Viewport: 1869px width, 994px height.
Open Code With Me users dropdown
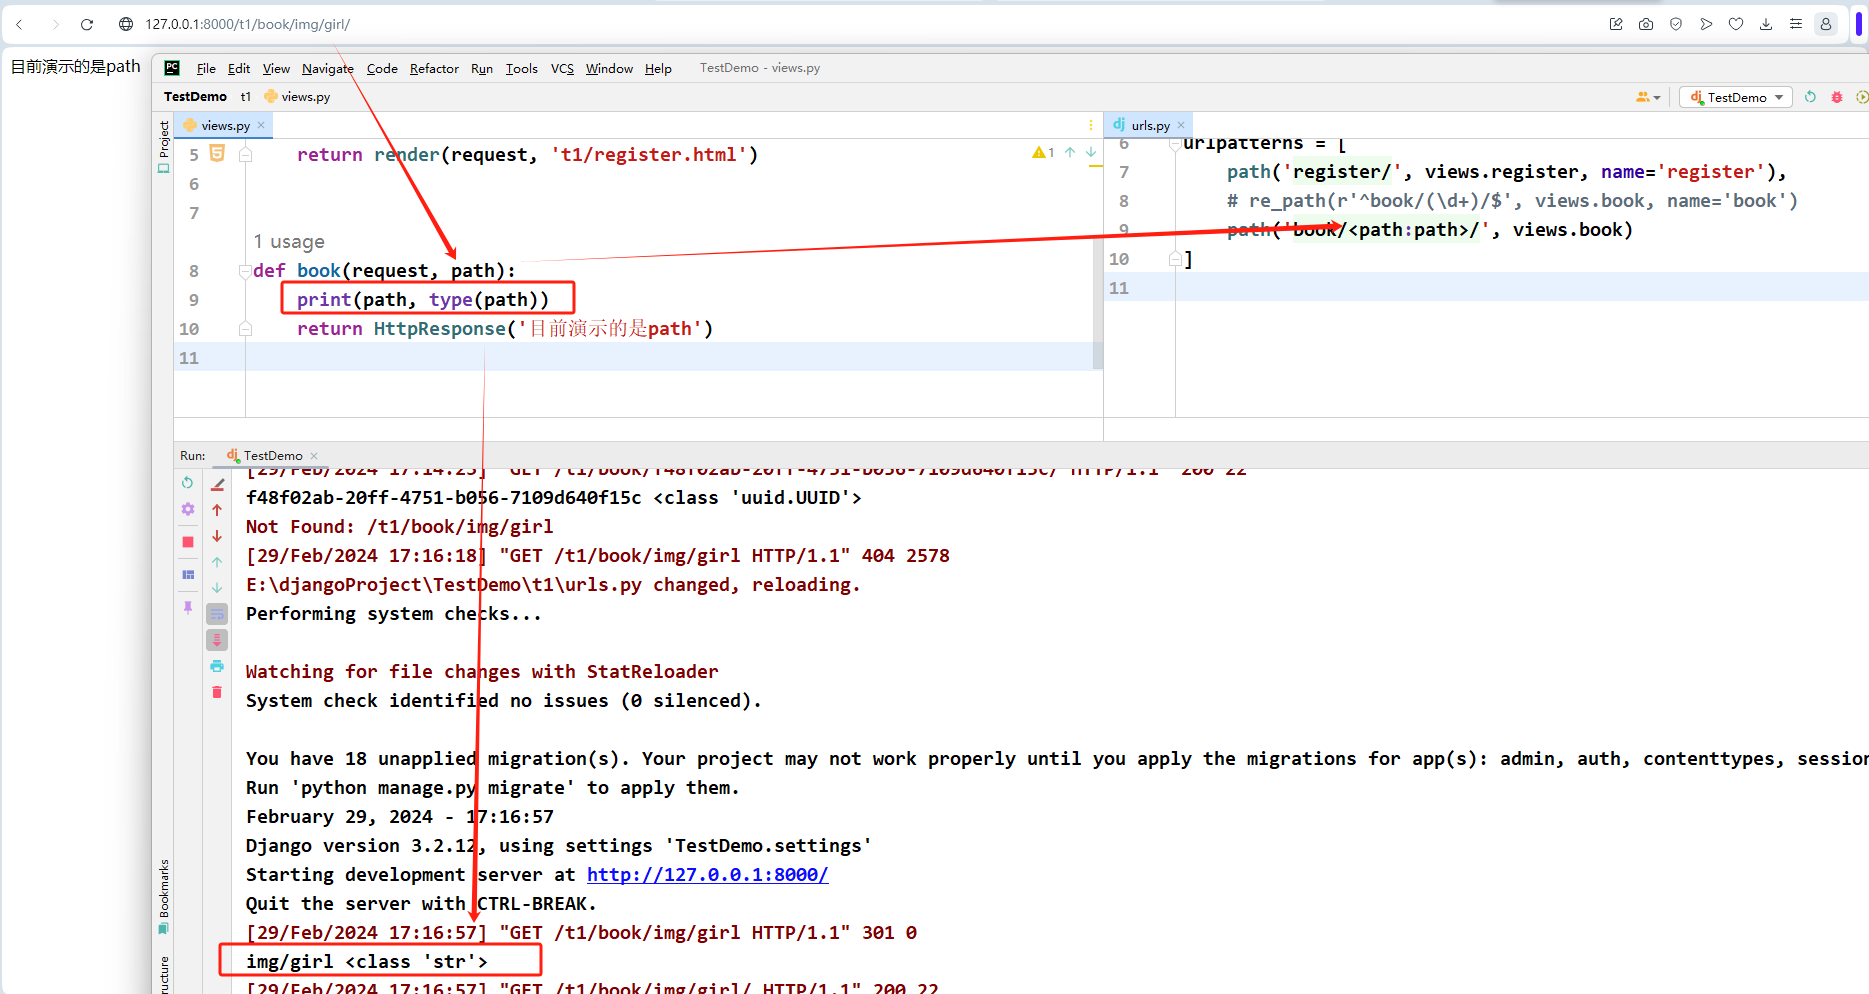1648,97
